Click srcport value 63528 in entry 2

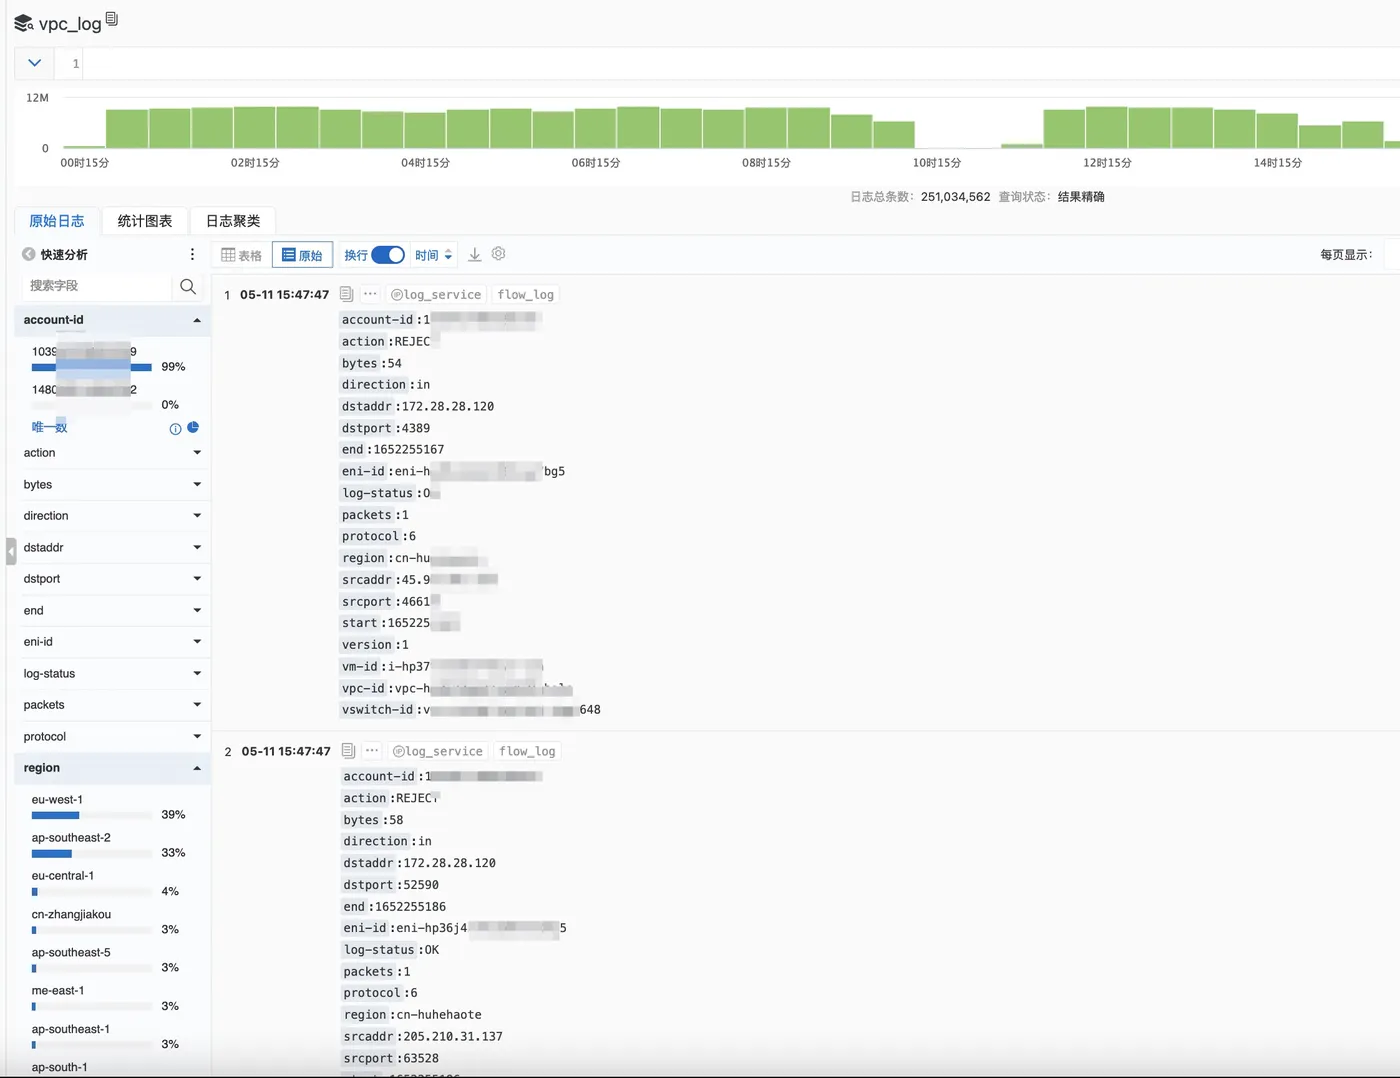coord(420,1058)
